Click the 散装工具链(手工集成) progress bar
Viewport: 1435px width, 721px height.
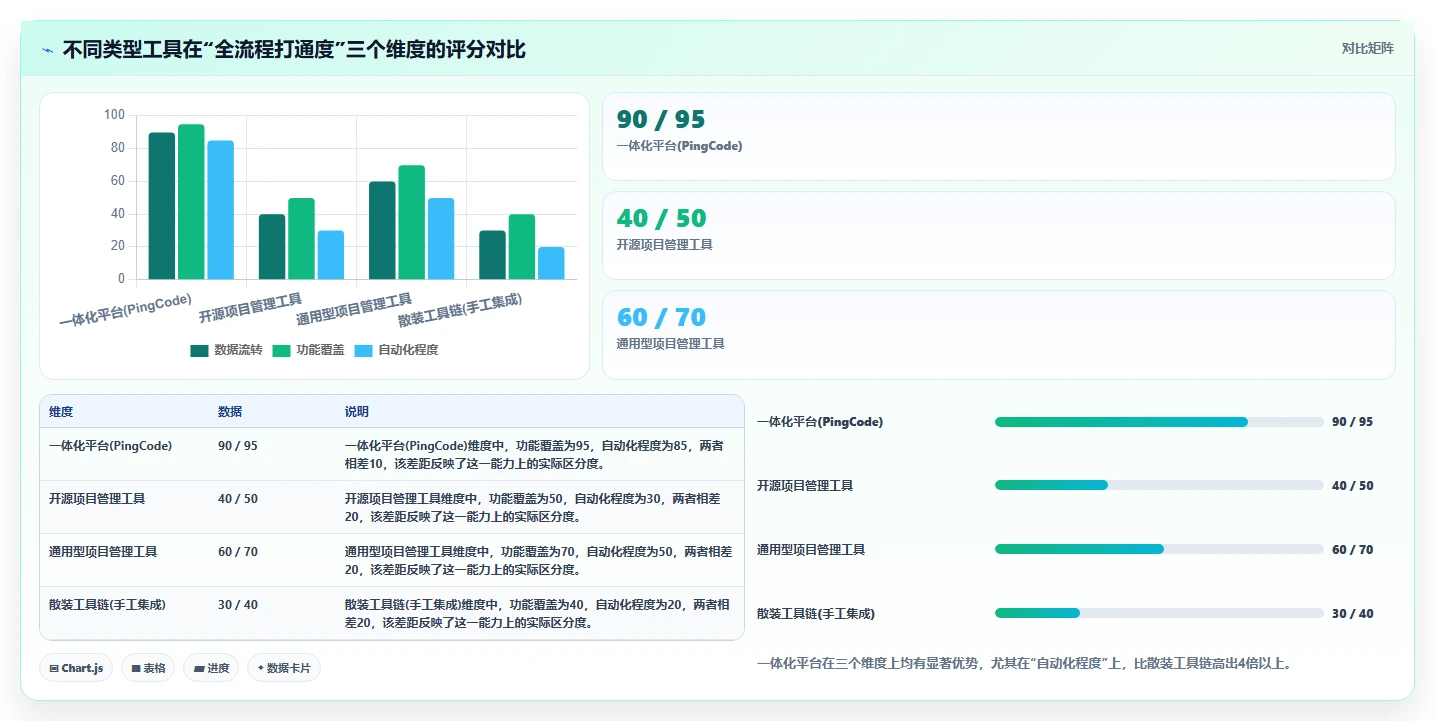click(x=1159, y=613)
